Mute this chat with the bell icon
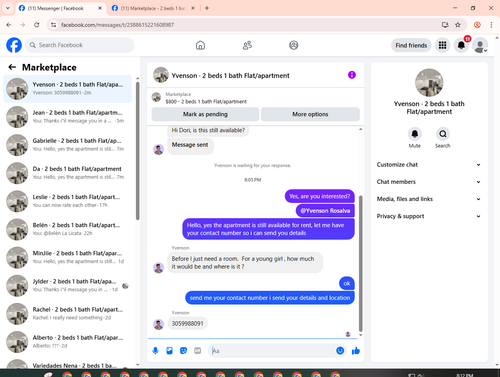This screenshot has width=500, height=377. pos(415,134)
